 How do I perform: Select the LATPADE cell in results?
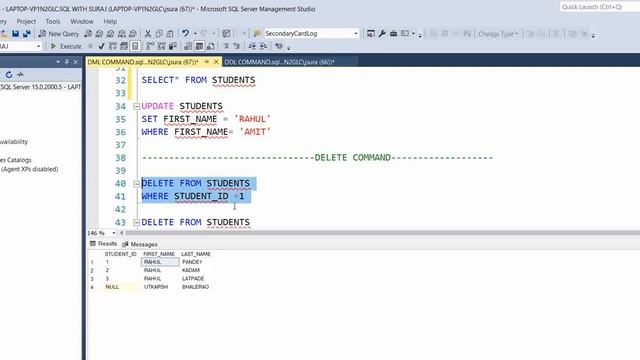[193, 279]
